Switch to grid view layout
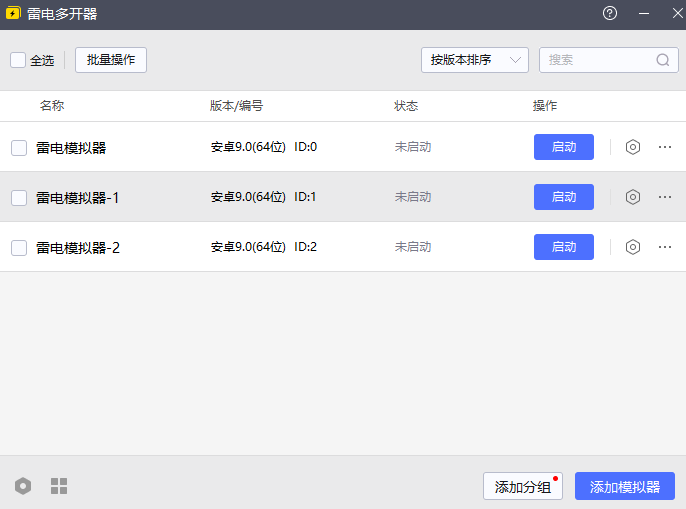 click(59, 486)
